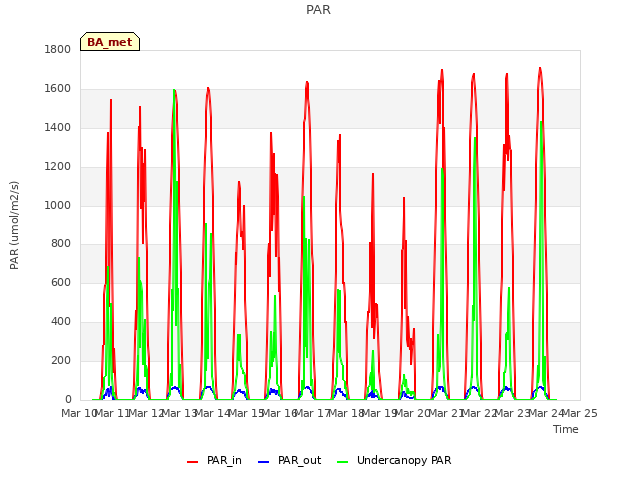Click the red PAR_in legend swatch
The height and width of the screenshot is (480, 640).
coord(192,462)
